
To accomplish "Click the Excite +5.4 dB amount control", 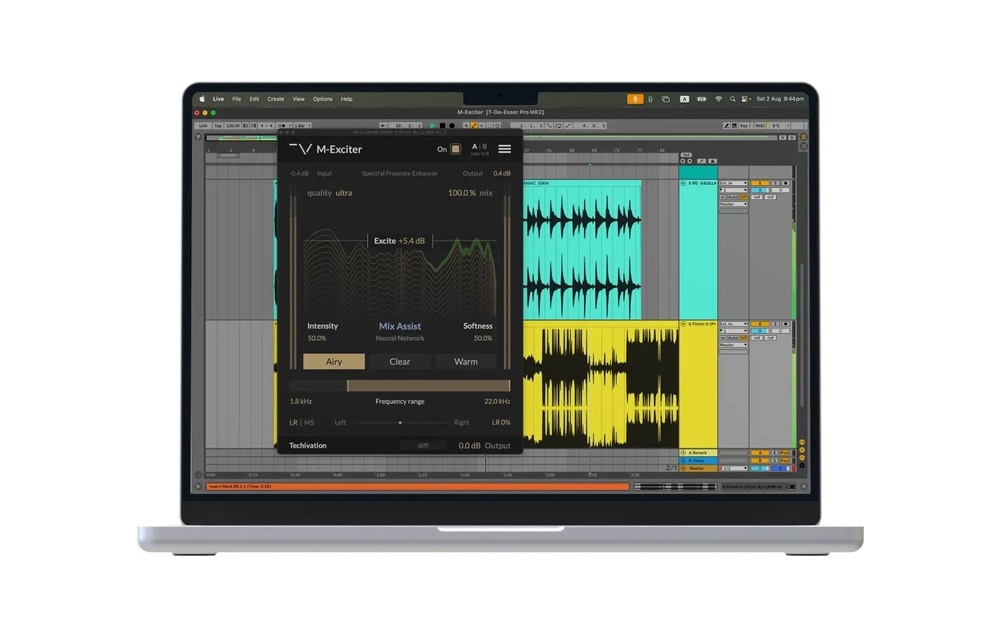I will (x=400, y=240).
